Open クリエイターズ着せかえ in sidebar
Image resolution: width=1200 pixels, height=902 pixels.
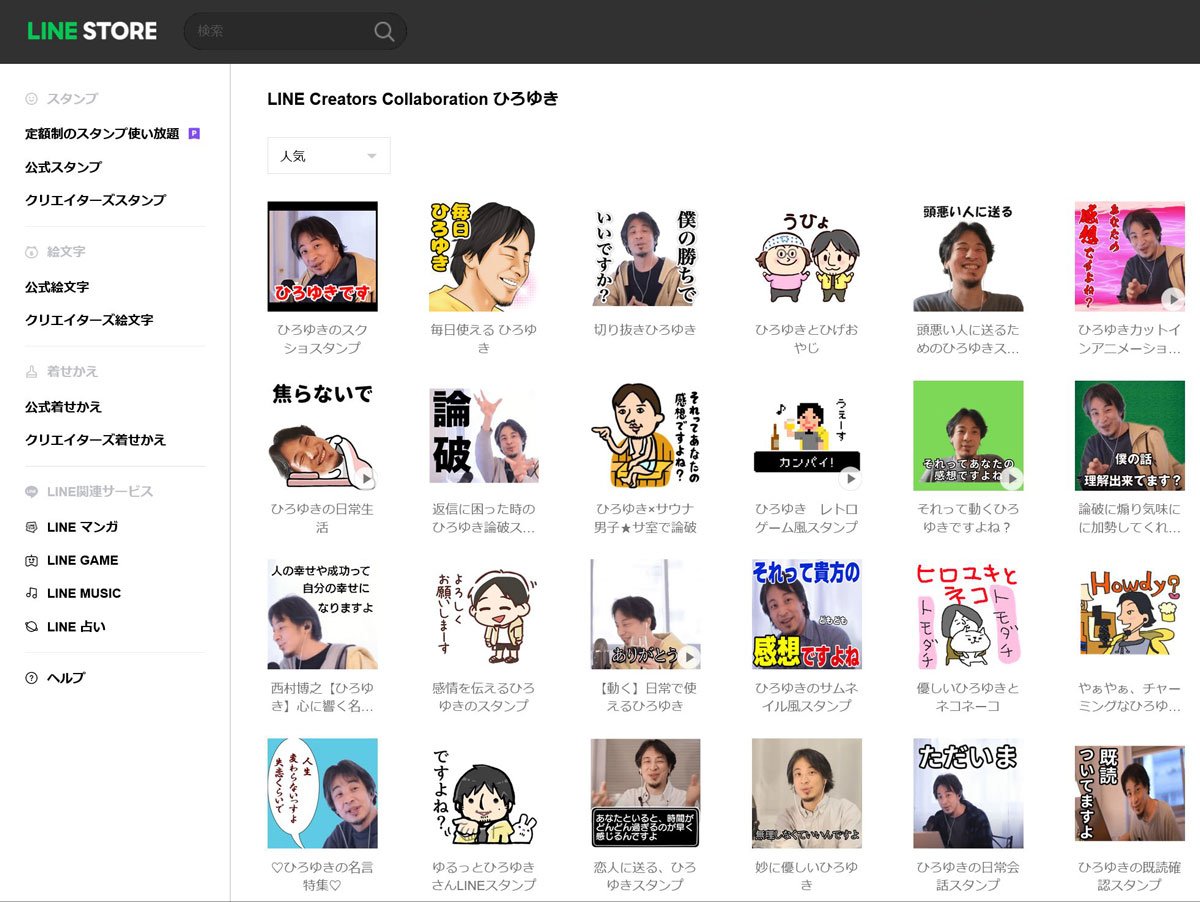95,440
